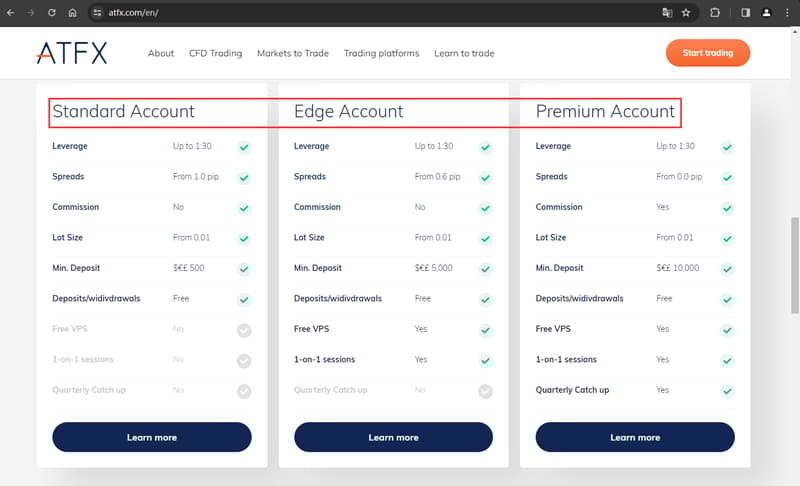800x486 pixels.
Task: Open the About navigation menu
Action: [161, 53]
